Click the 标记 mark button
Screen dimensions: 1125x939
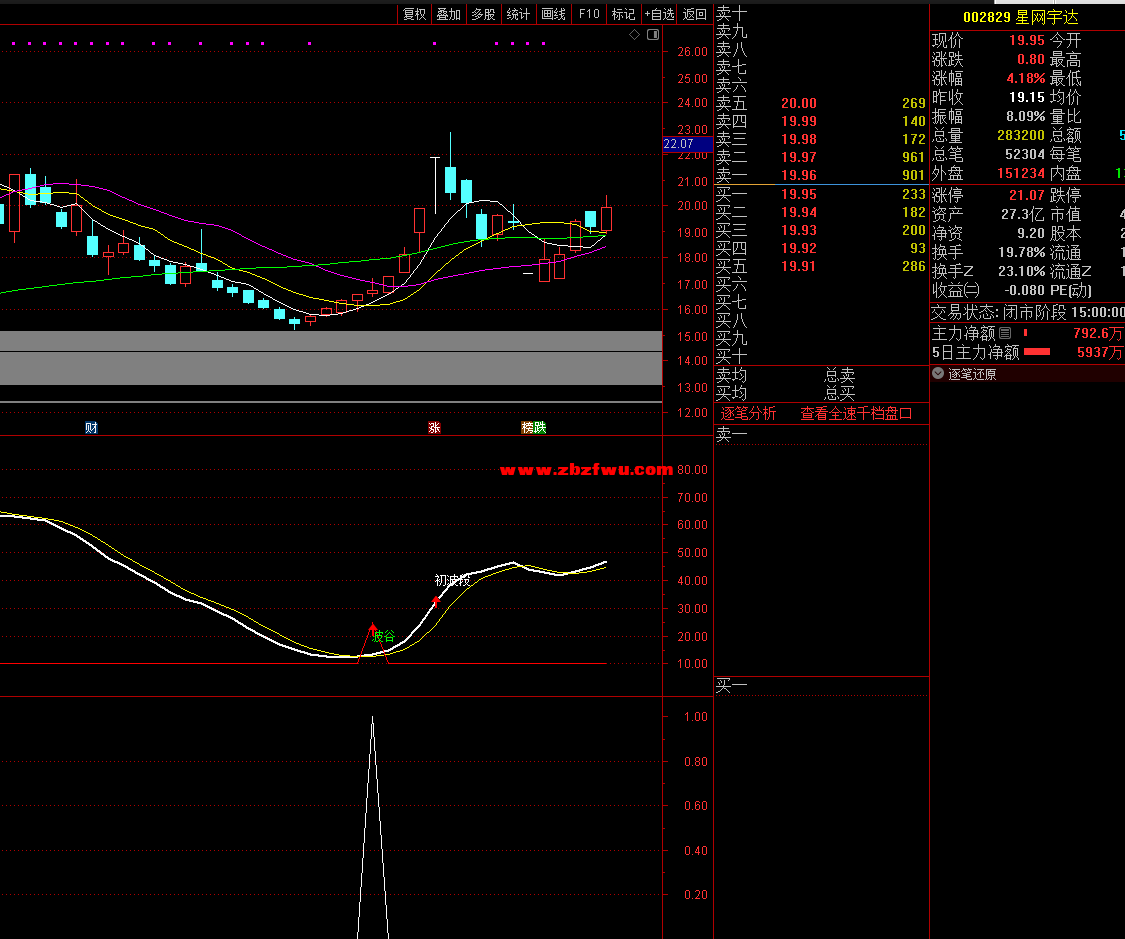(623, 14)
